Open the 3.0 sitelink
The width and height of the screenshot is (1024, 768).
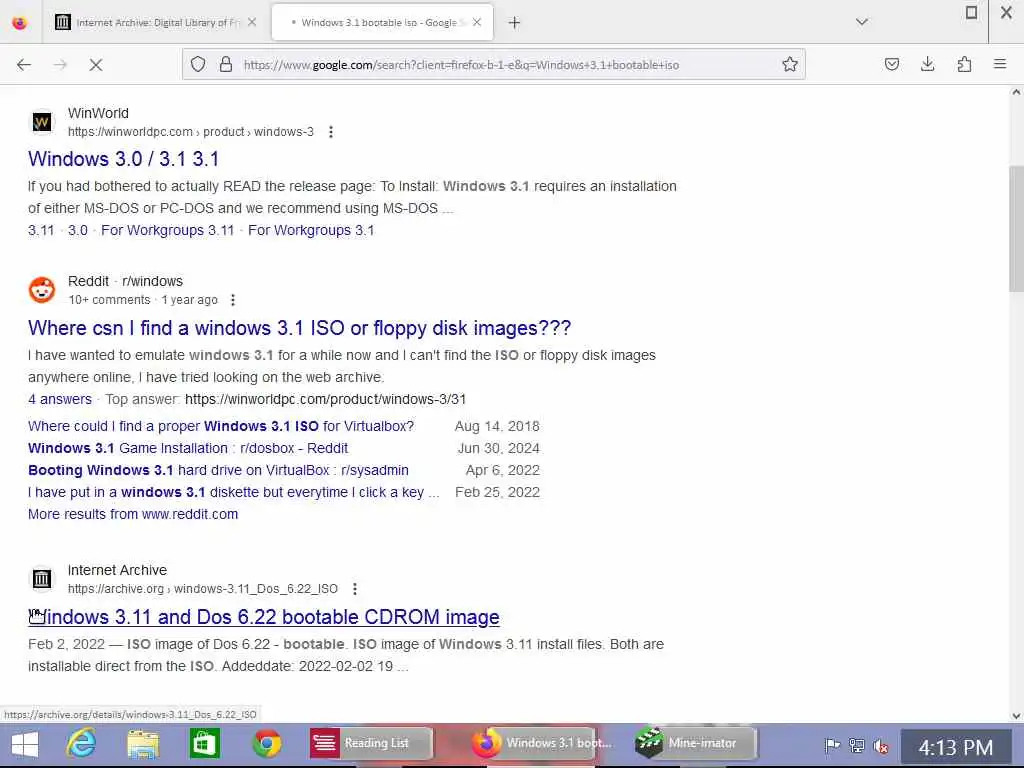(78, 230)
